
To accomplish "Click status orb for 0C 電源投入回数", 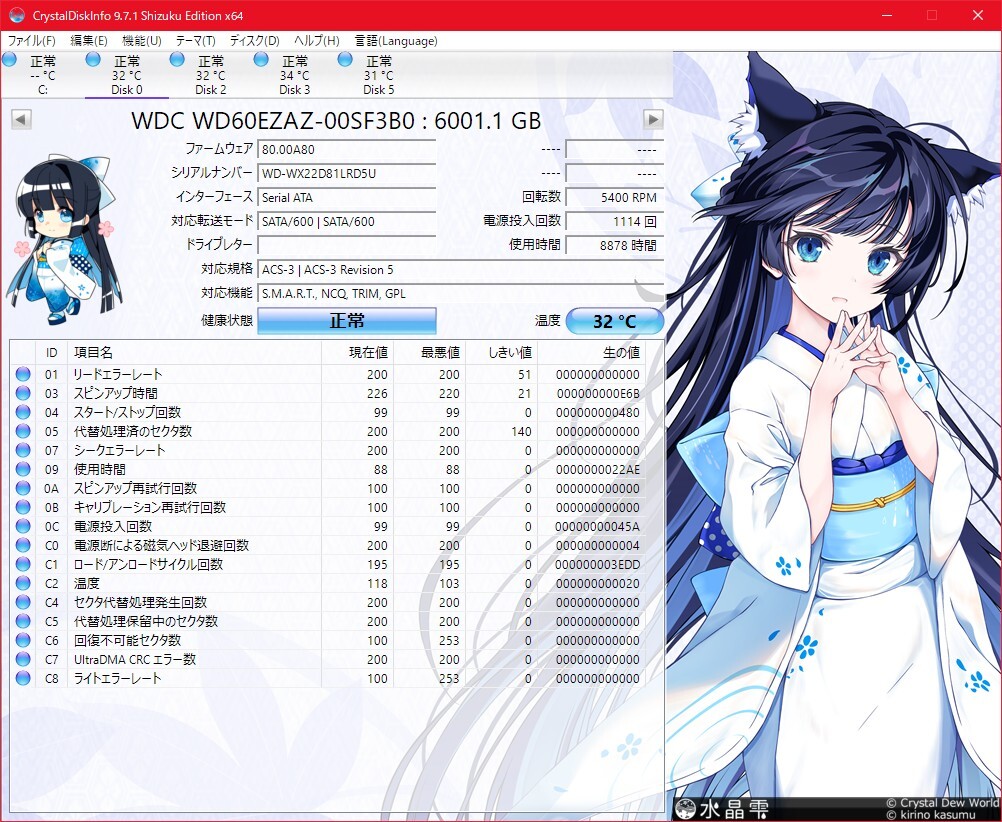I will (x=23, y=526).
